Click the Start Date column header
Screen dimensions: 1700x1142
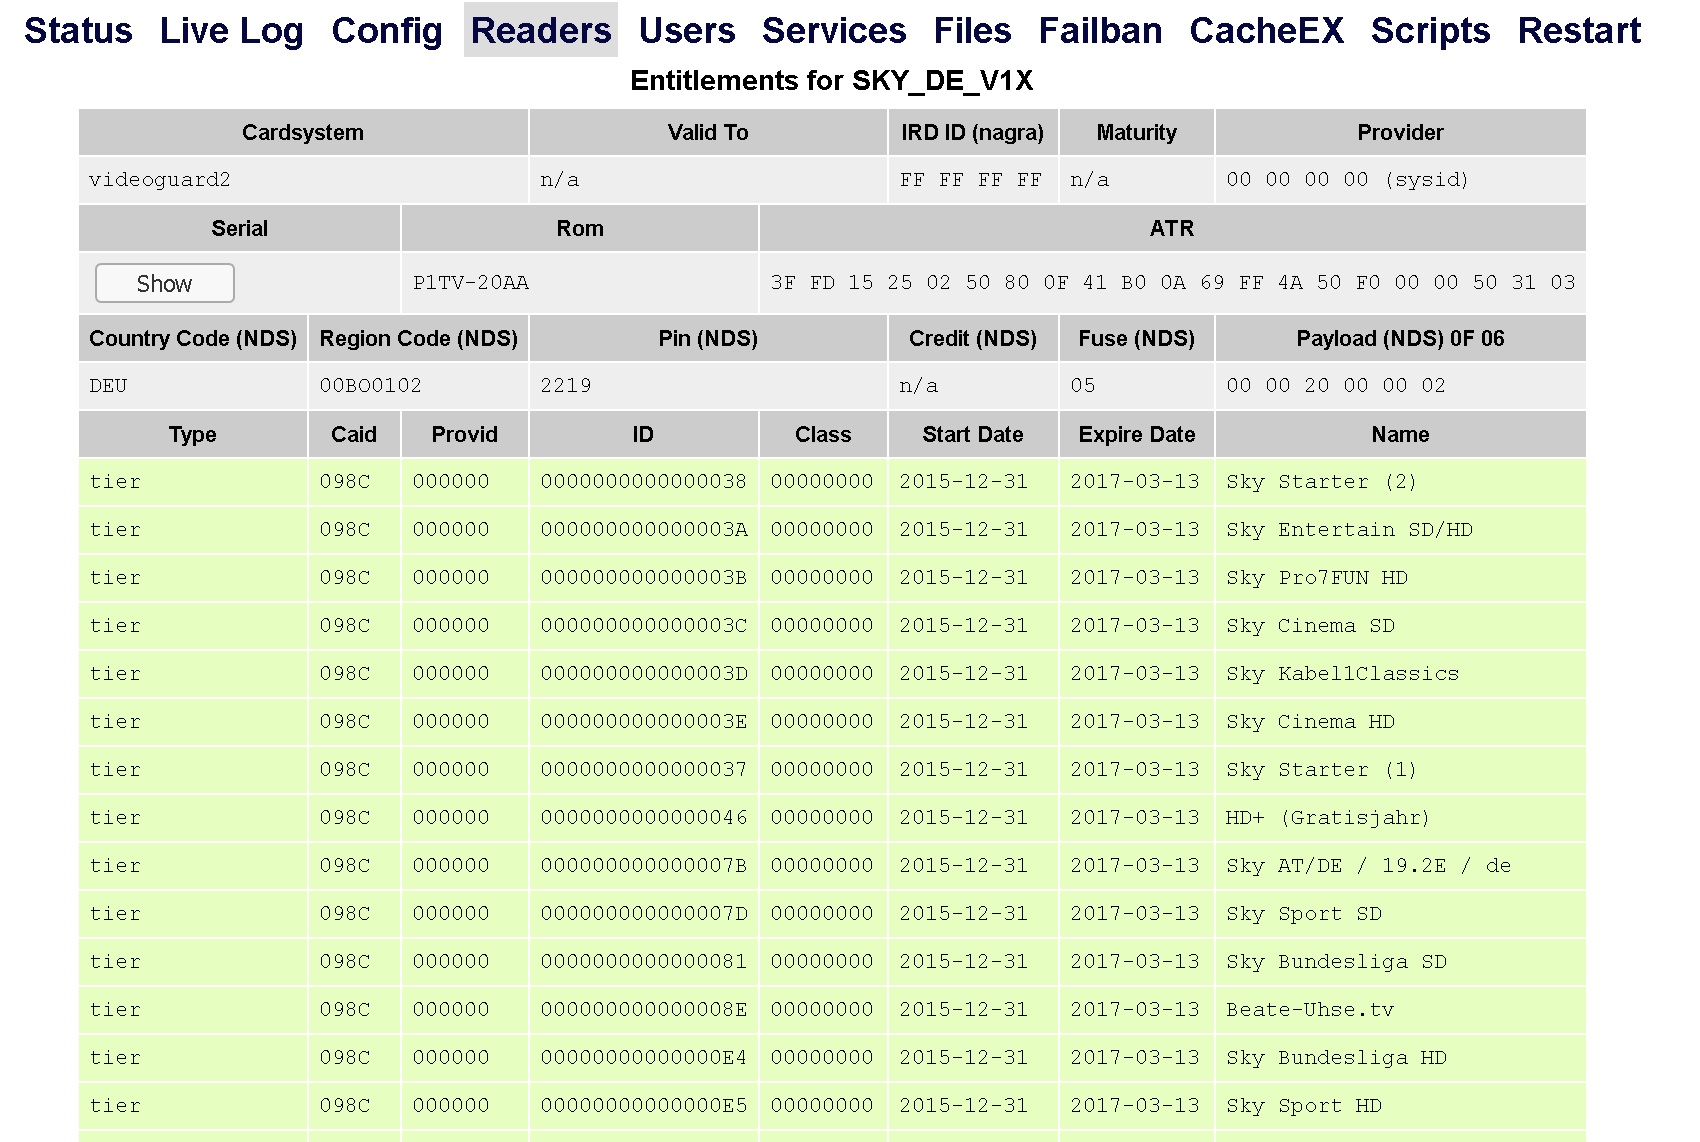[x=972, y=434]
